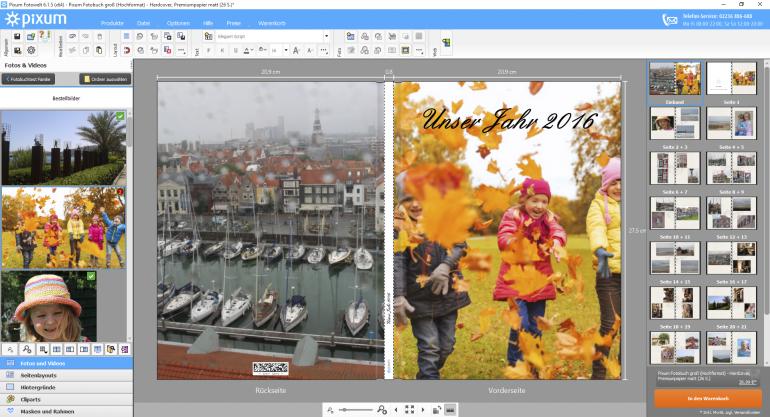Go to next page arrow

[423, 410]
